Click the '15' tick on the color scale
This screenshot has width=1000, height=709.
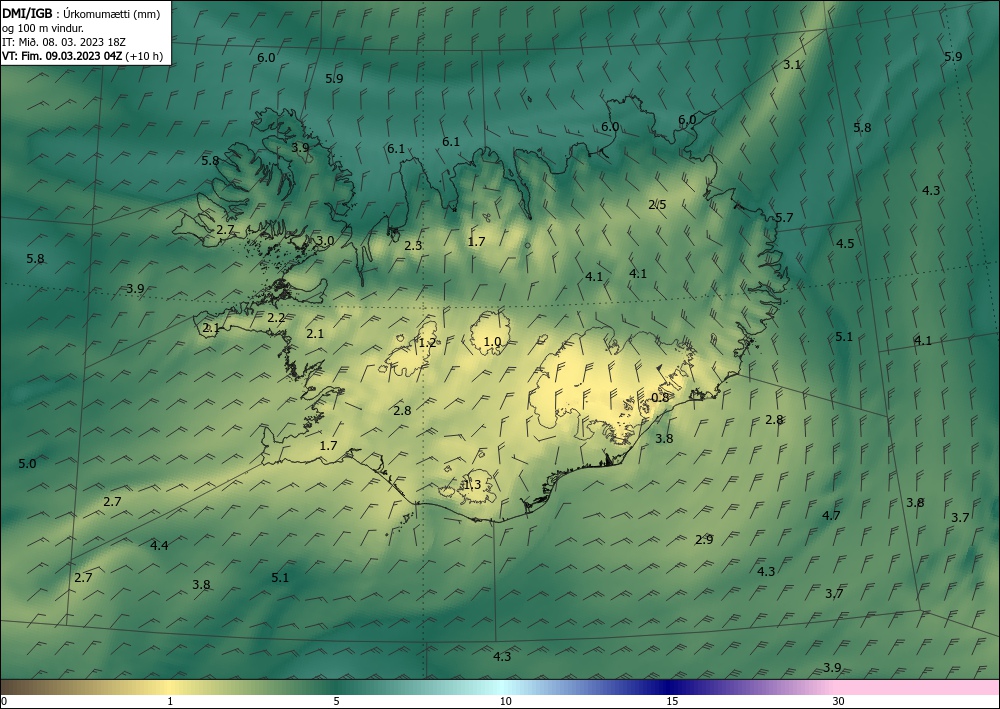tap(672, 702)
